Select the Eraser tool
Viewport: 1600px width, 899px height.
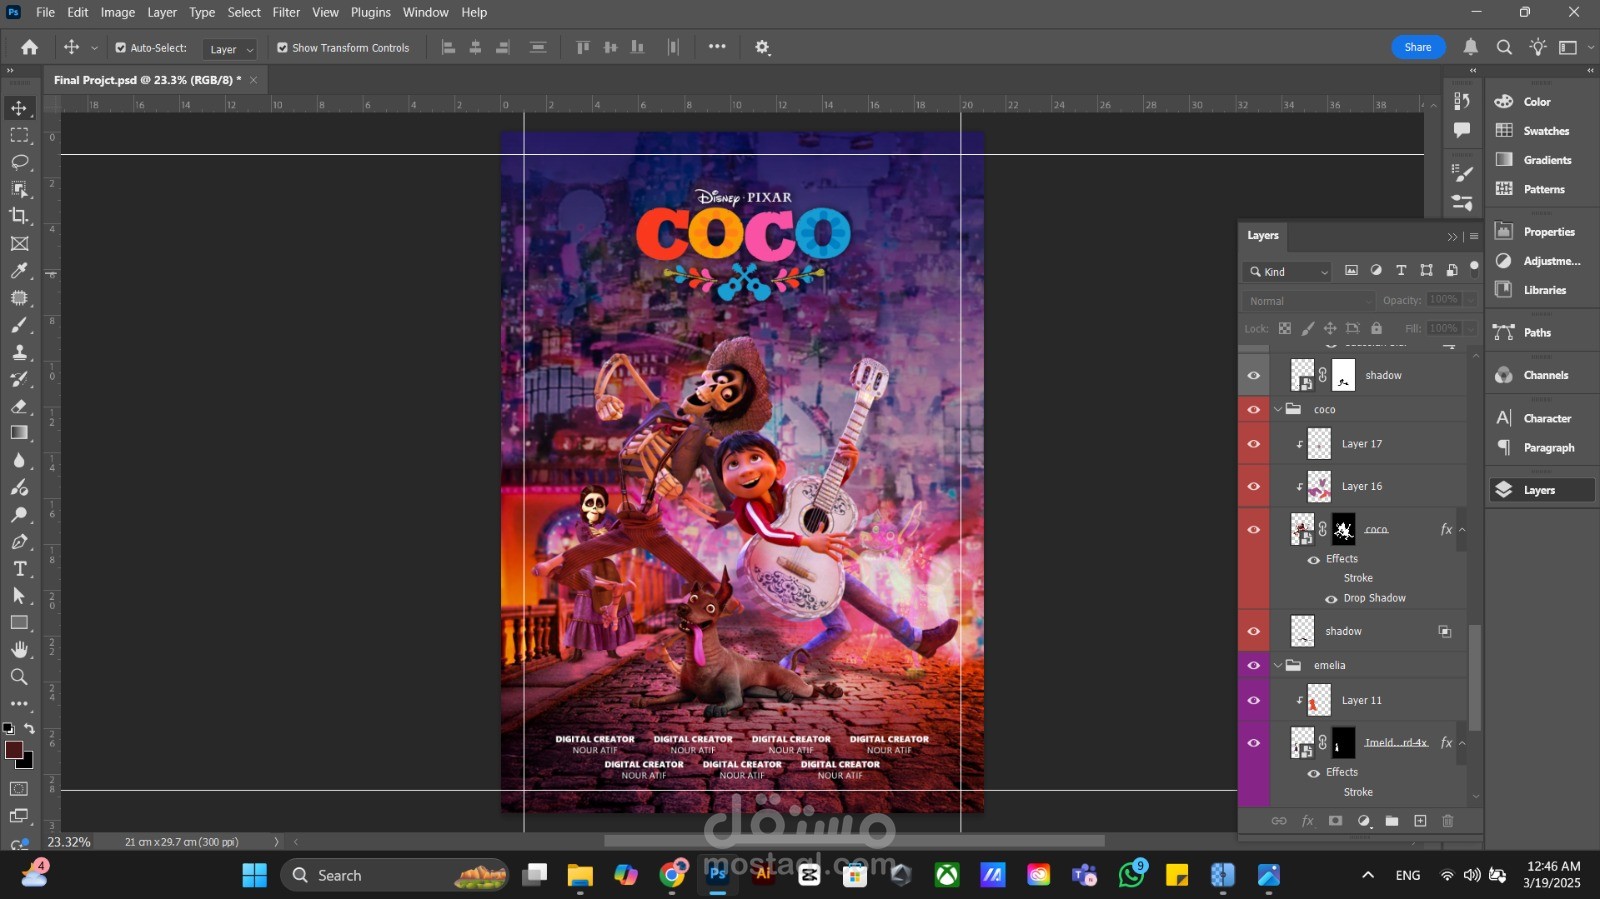pyautogui.click(x=19, y=406)
